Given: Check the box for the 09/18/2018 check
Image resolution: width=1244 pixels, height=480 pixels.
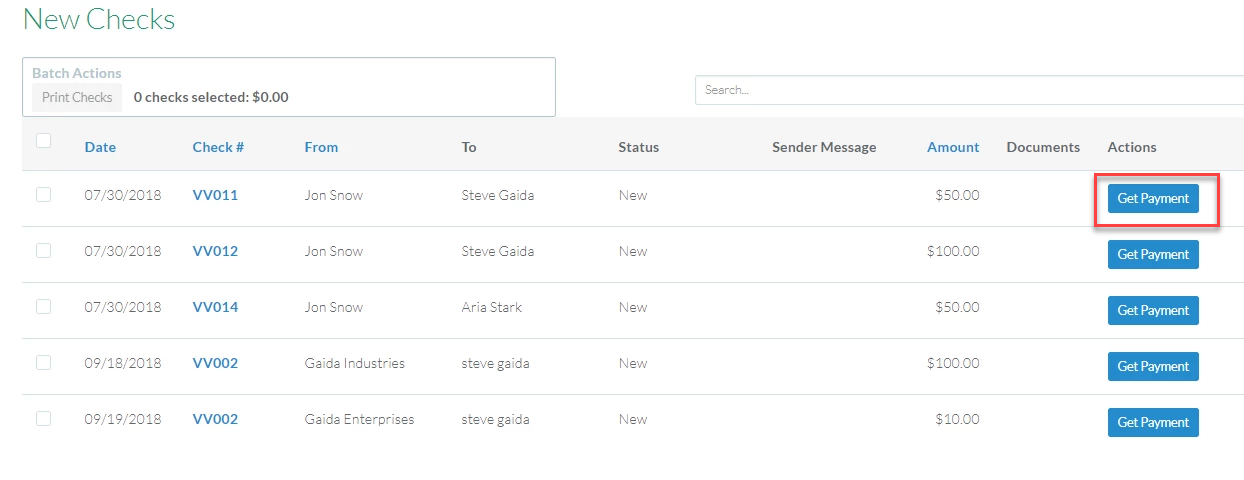Looking at the screenshot, I should pyautogui.click(x=44, y=363).
